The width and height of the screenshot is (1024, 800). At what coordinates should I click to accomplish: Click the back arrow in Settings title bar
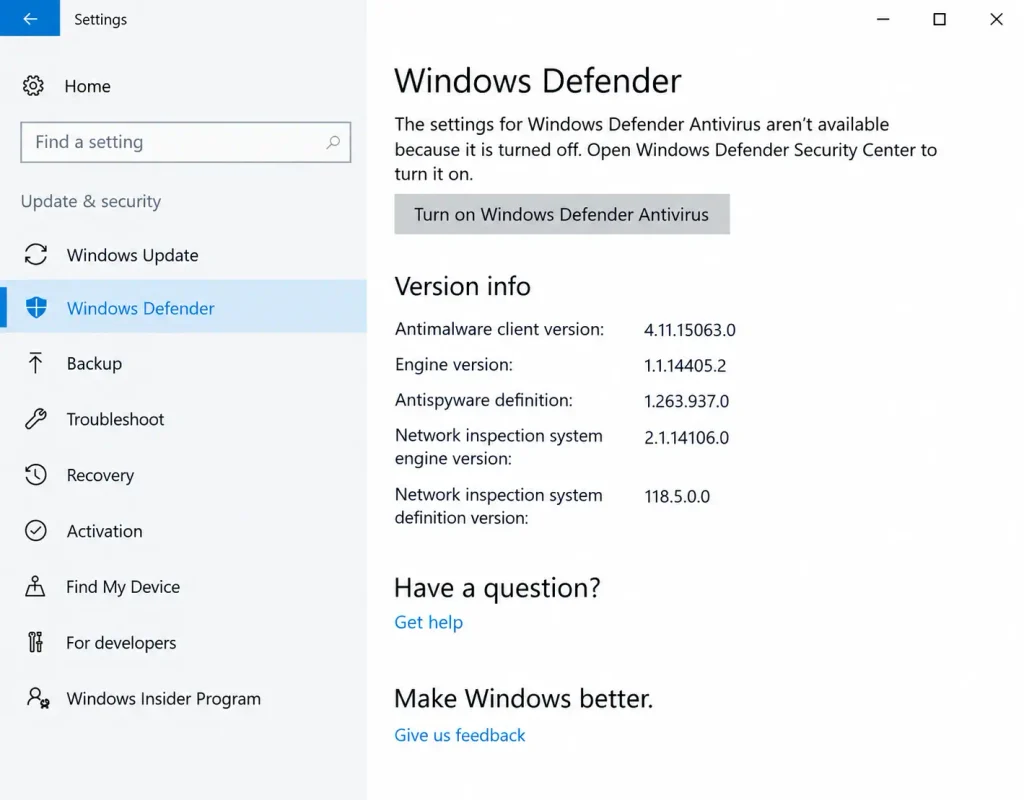[30, 18]
